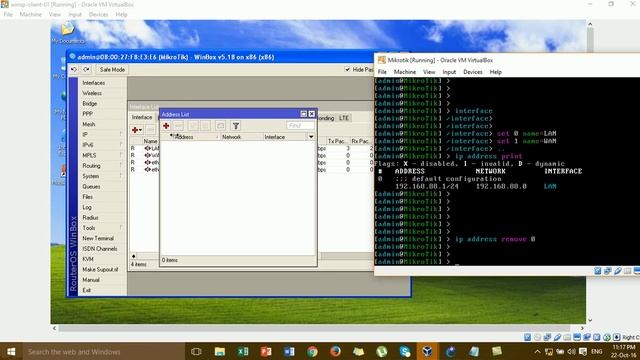Open the filter funnel in Address List
640x360 pixels.
click(x=236, y=126)
